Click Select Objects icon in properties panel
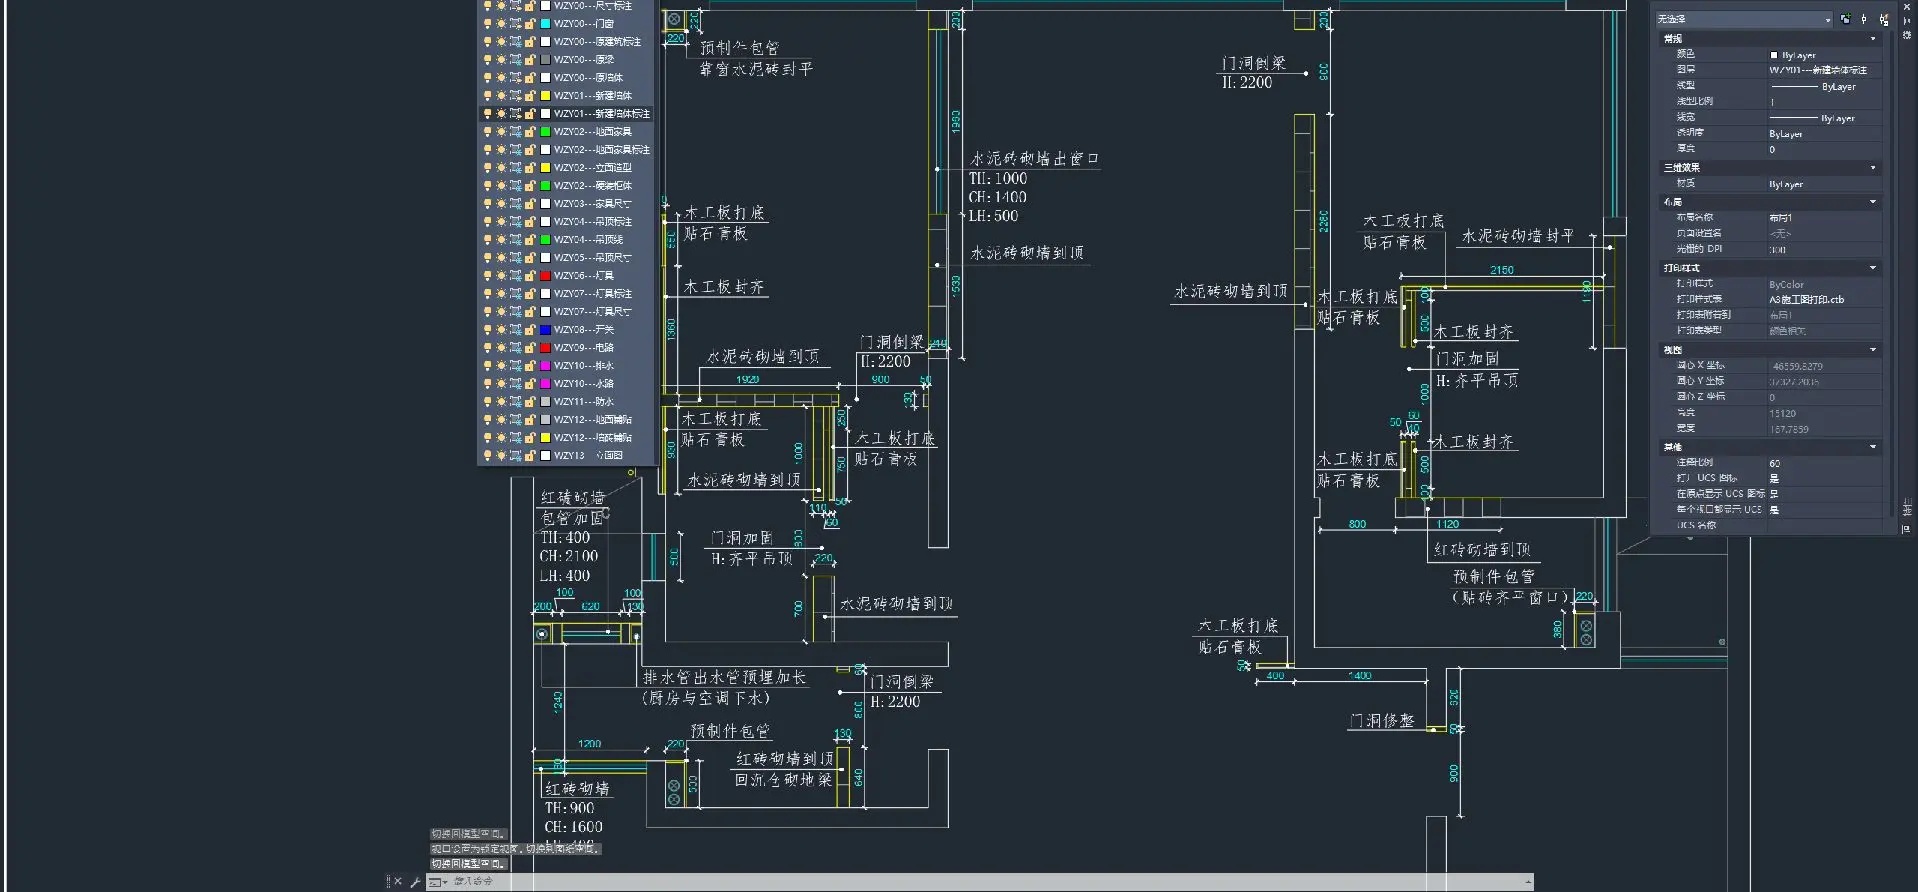 tap(1864, 19)
